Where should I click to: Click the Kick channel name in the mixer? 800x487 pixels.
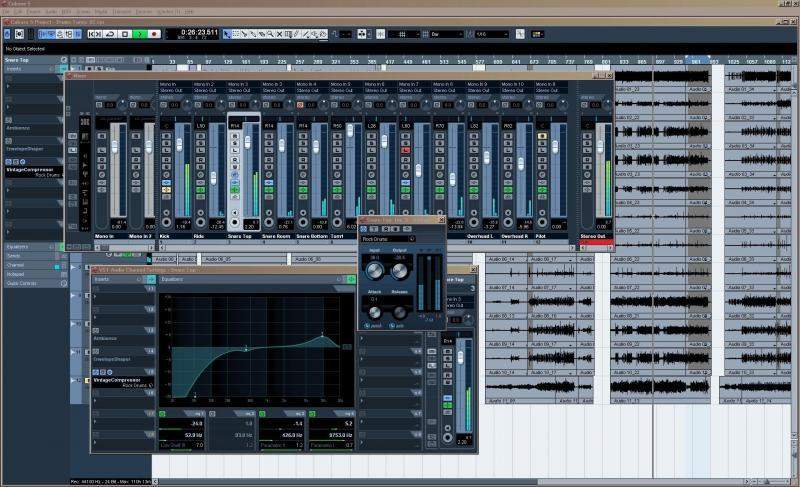tap(164, 237)
